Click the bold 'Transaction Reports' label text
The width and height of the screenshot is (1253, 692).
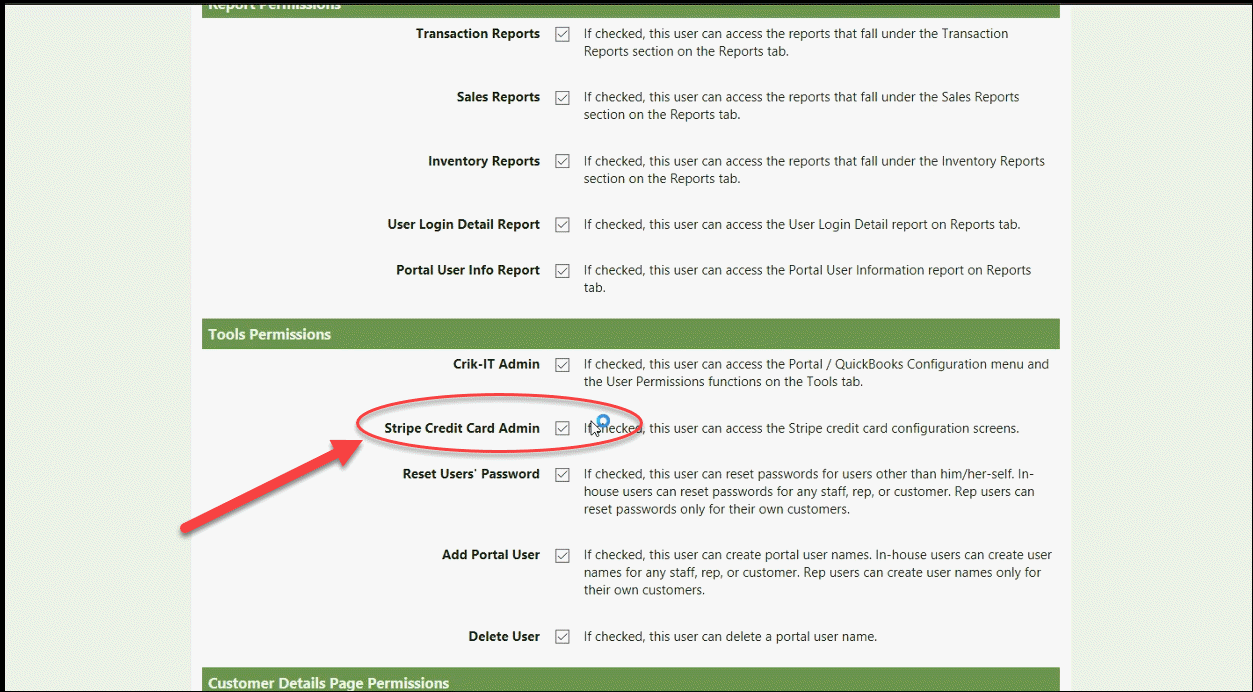(x=477, y=33)
